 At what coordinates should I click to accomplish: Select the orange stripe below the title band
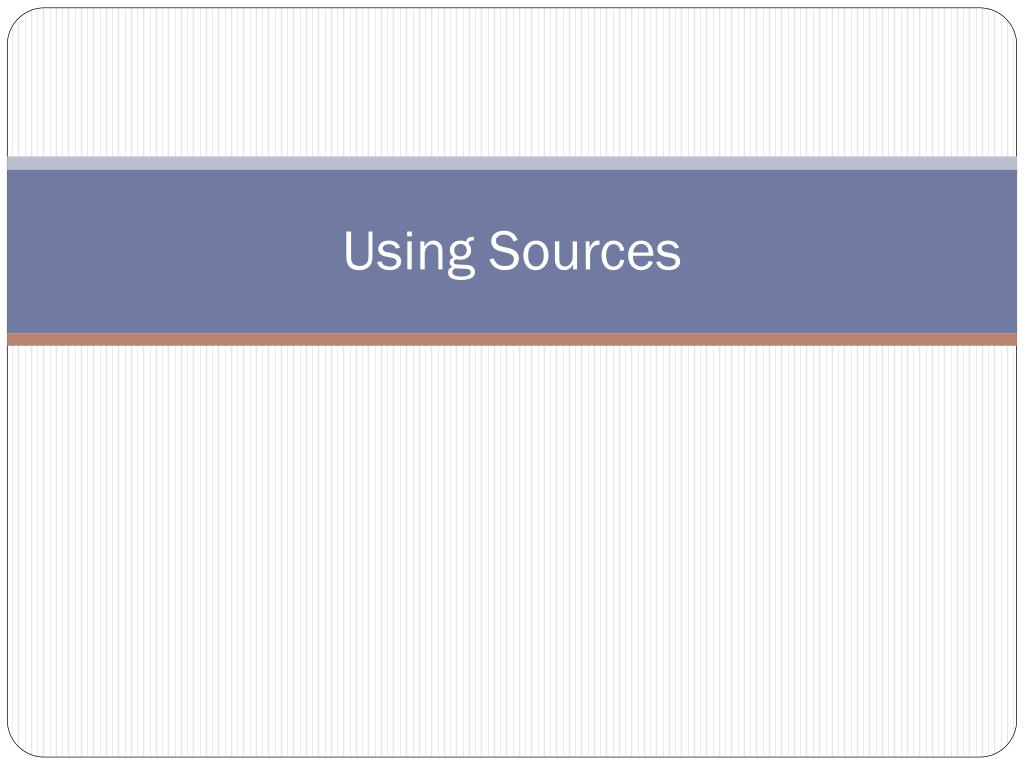(x=512, y=340)
